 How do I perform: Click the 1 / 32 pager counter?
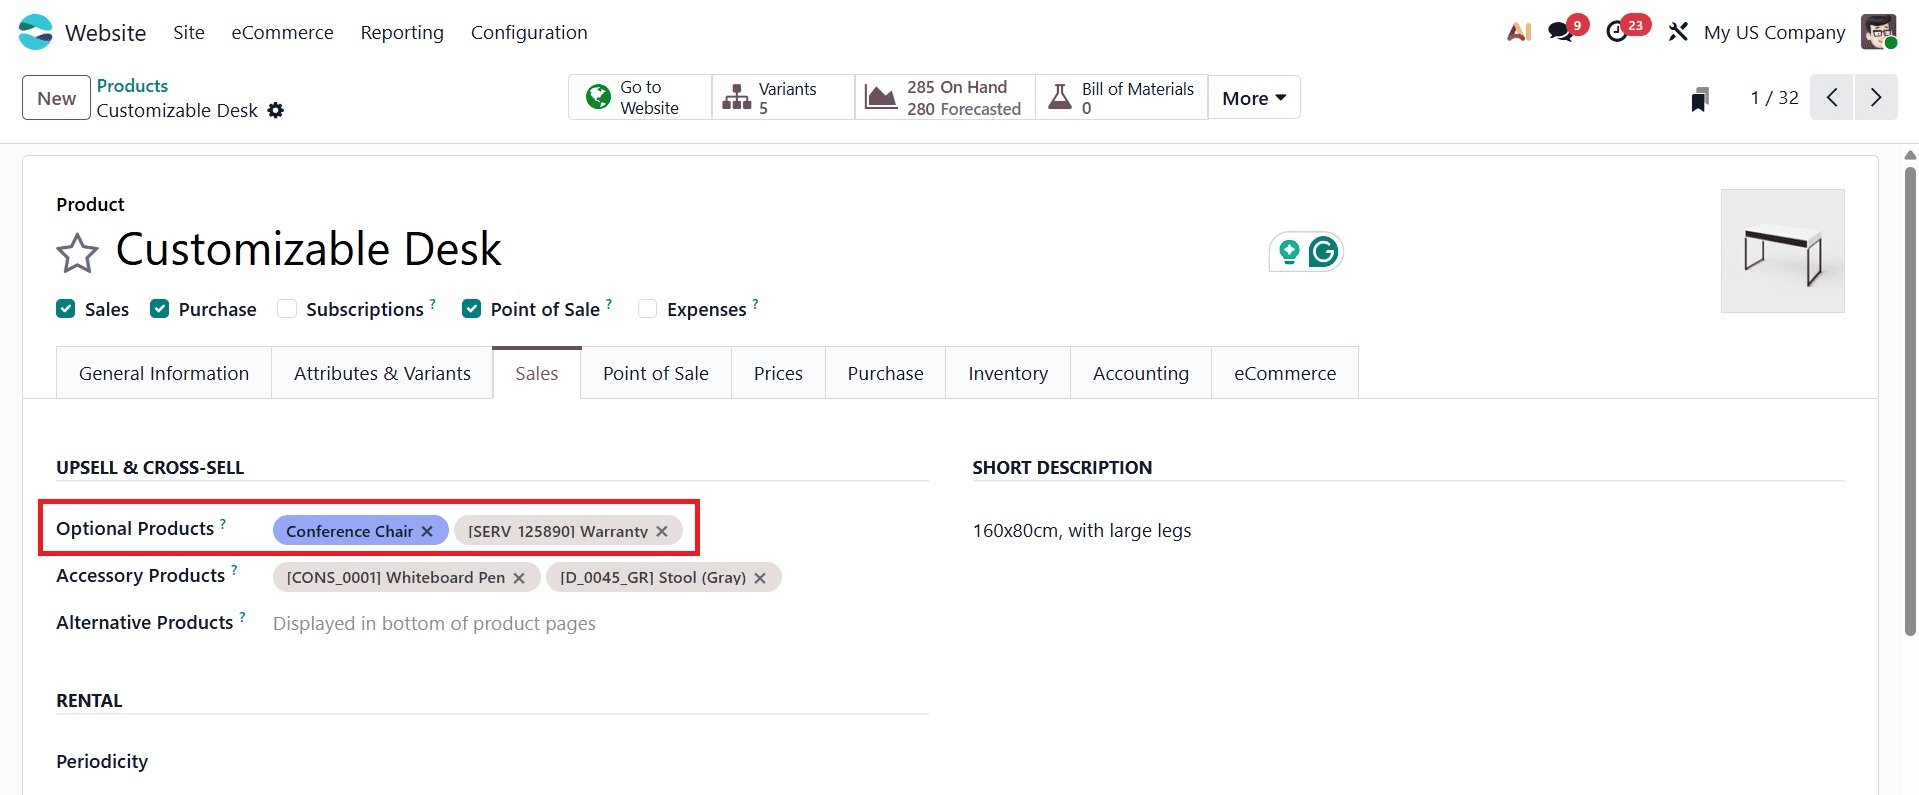pyautogui.click(x=1774, y=97)
